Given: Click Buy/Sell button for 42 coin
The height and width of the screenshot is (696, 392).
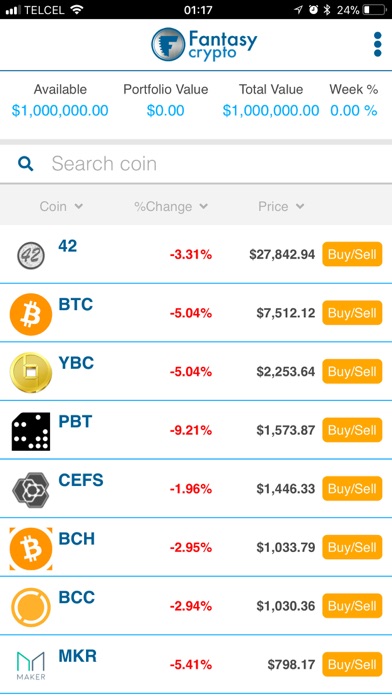Looking at the screenshot, I should 352,254.
